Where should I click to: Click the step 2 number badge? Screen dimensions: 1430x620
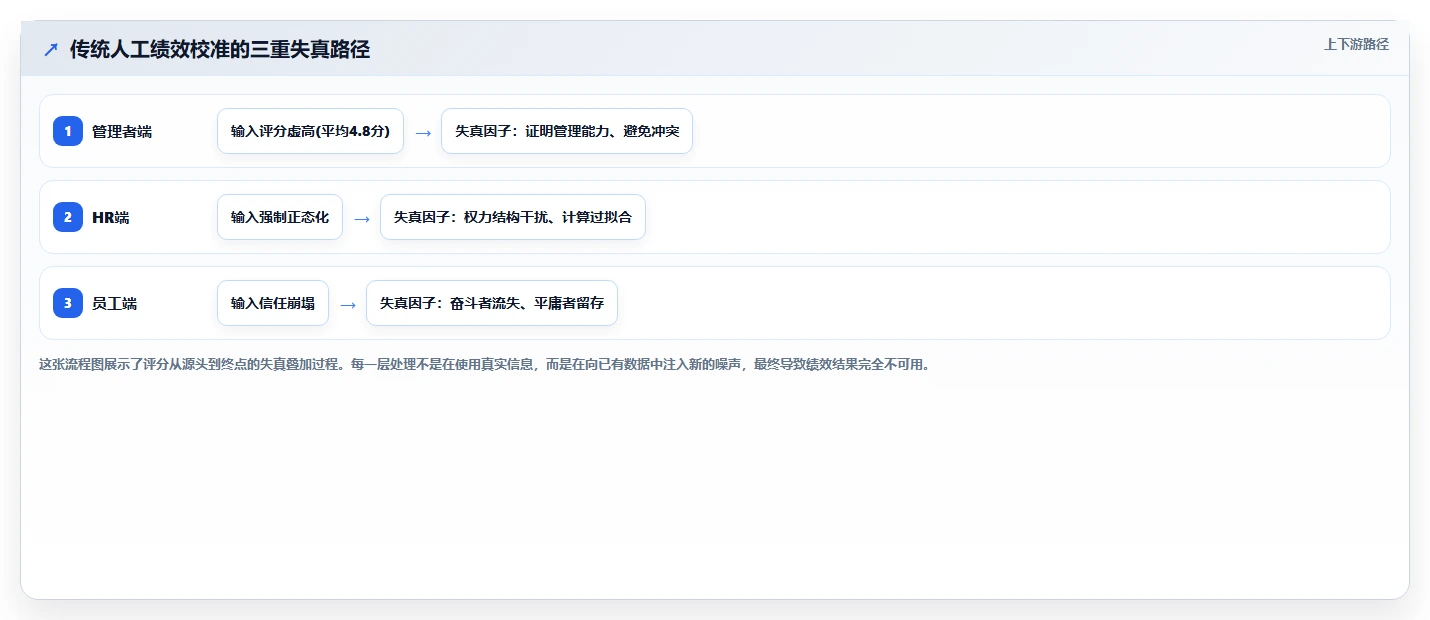68,217
